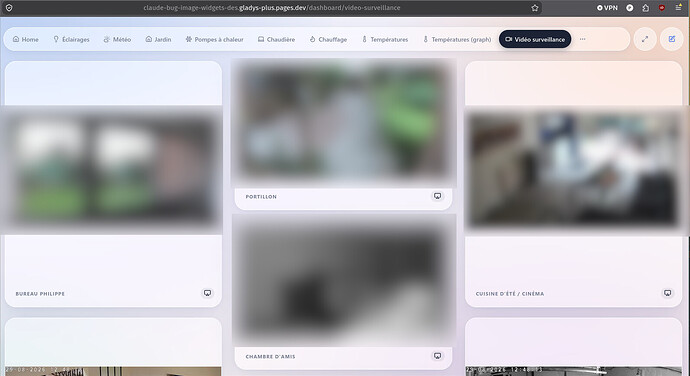Open live view icon for Bureau Philippe camera
Viewport: 690px width, 376px height.
click(x=207, y=293)
